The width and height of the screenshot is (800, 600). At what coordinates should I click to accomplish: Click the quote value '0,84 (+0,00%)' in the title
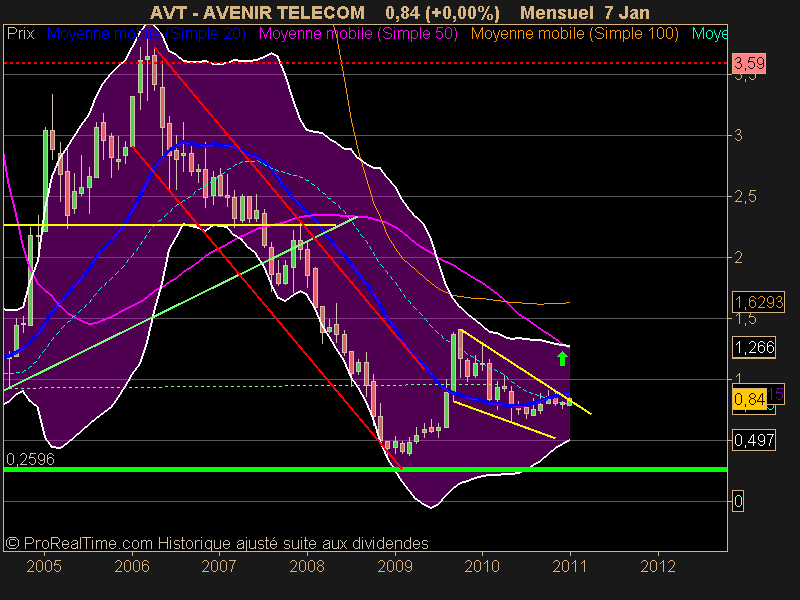click(442, 12)
